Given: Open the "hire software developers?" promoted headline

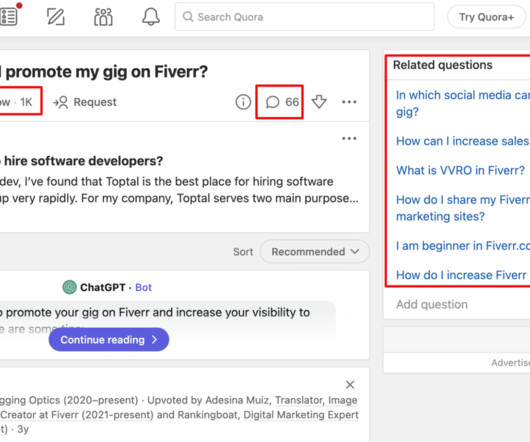Looking at the screenshot, I should [81, 161].
